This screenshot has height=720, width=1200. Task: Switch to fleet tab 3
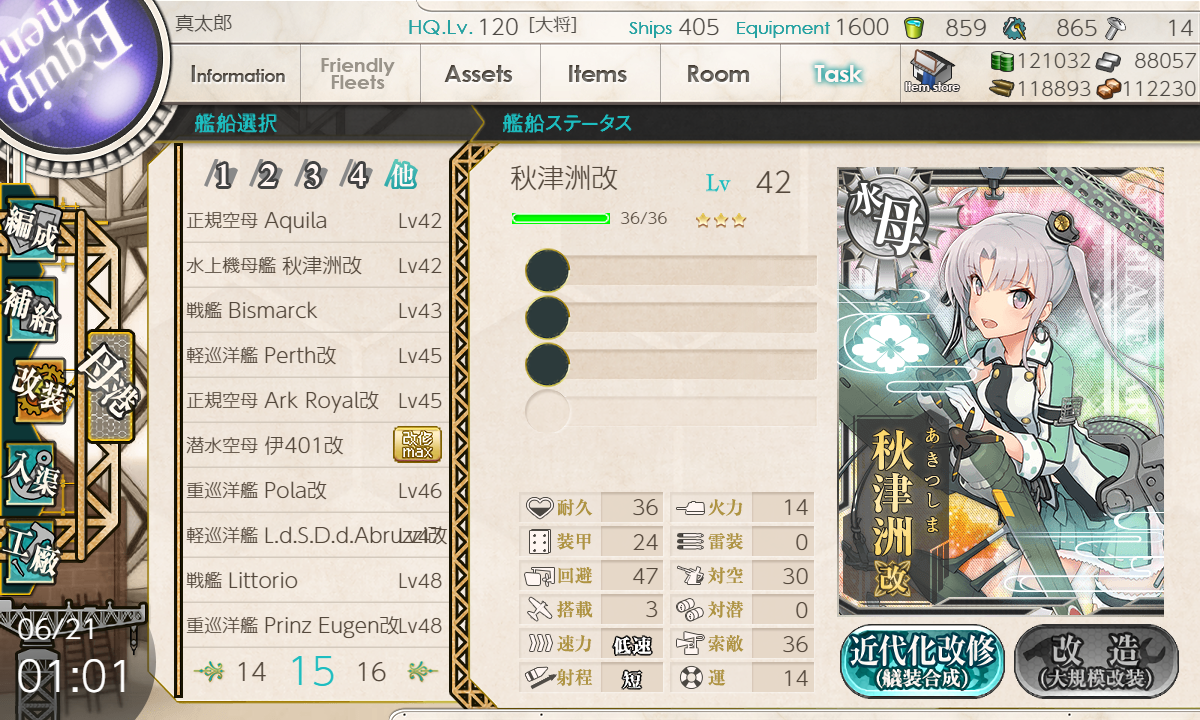coord(312,177)
